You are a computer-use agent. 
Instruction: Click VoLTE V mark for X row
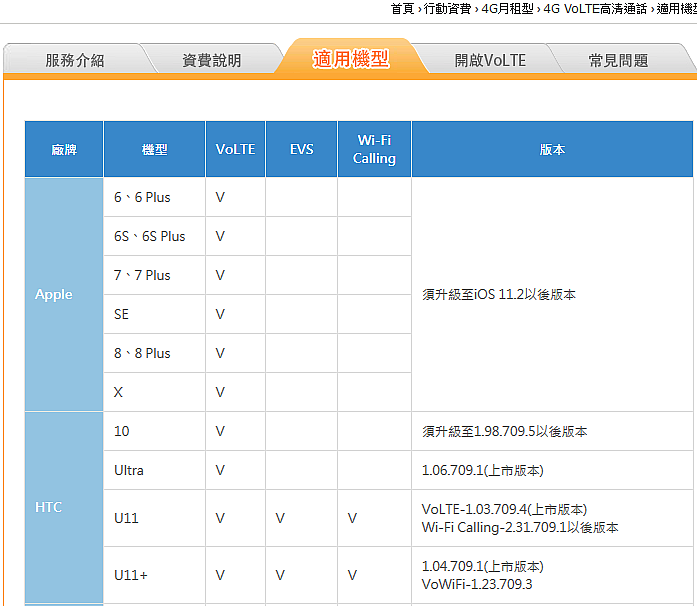pyautogui.click(x=220, y=392)
